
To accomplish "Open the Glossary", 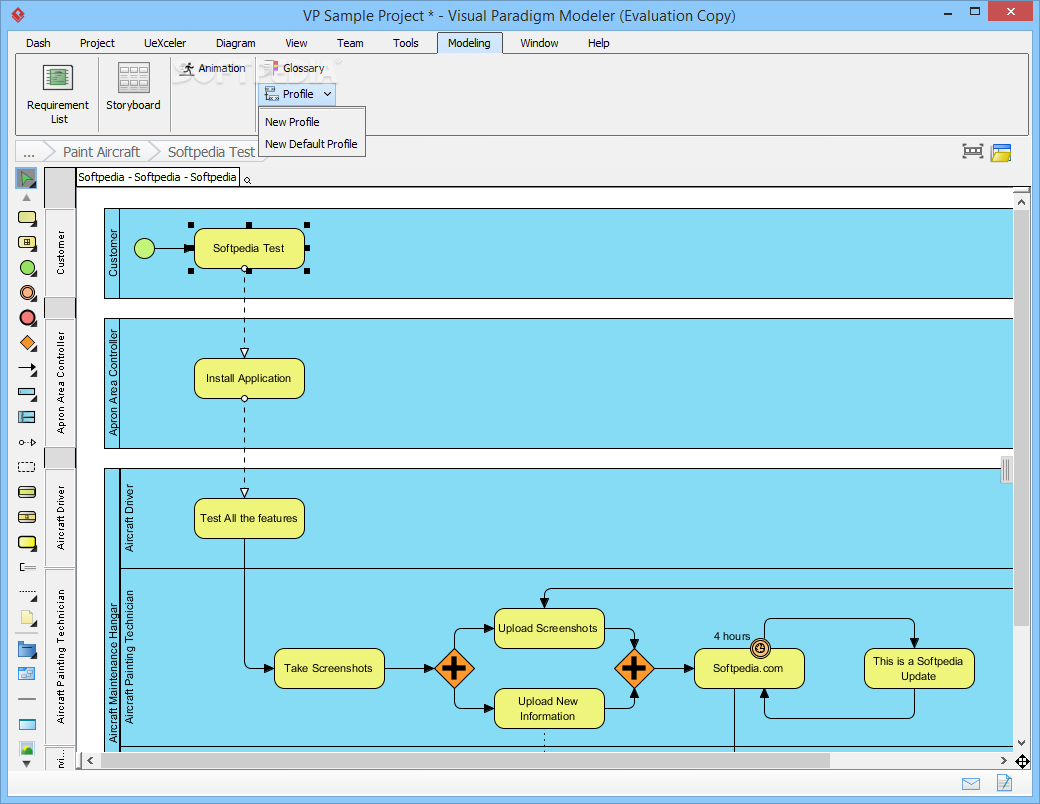I will coord(295,68).
